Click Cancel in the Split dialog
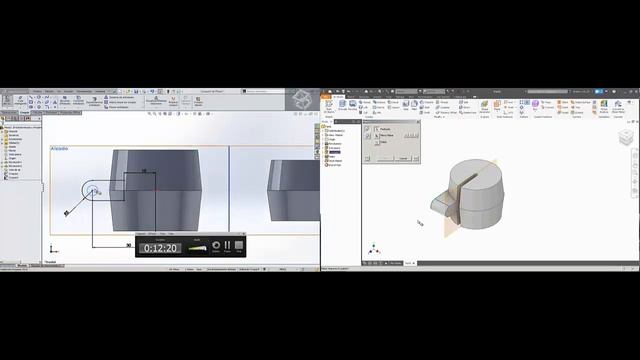 (x=403, y=158)
